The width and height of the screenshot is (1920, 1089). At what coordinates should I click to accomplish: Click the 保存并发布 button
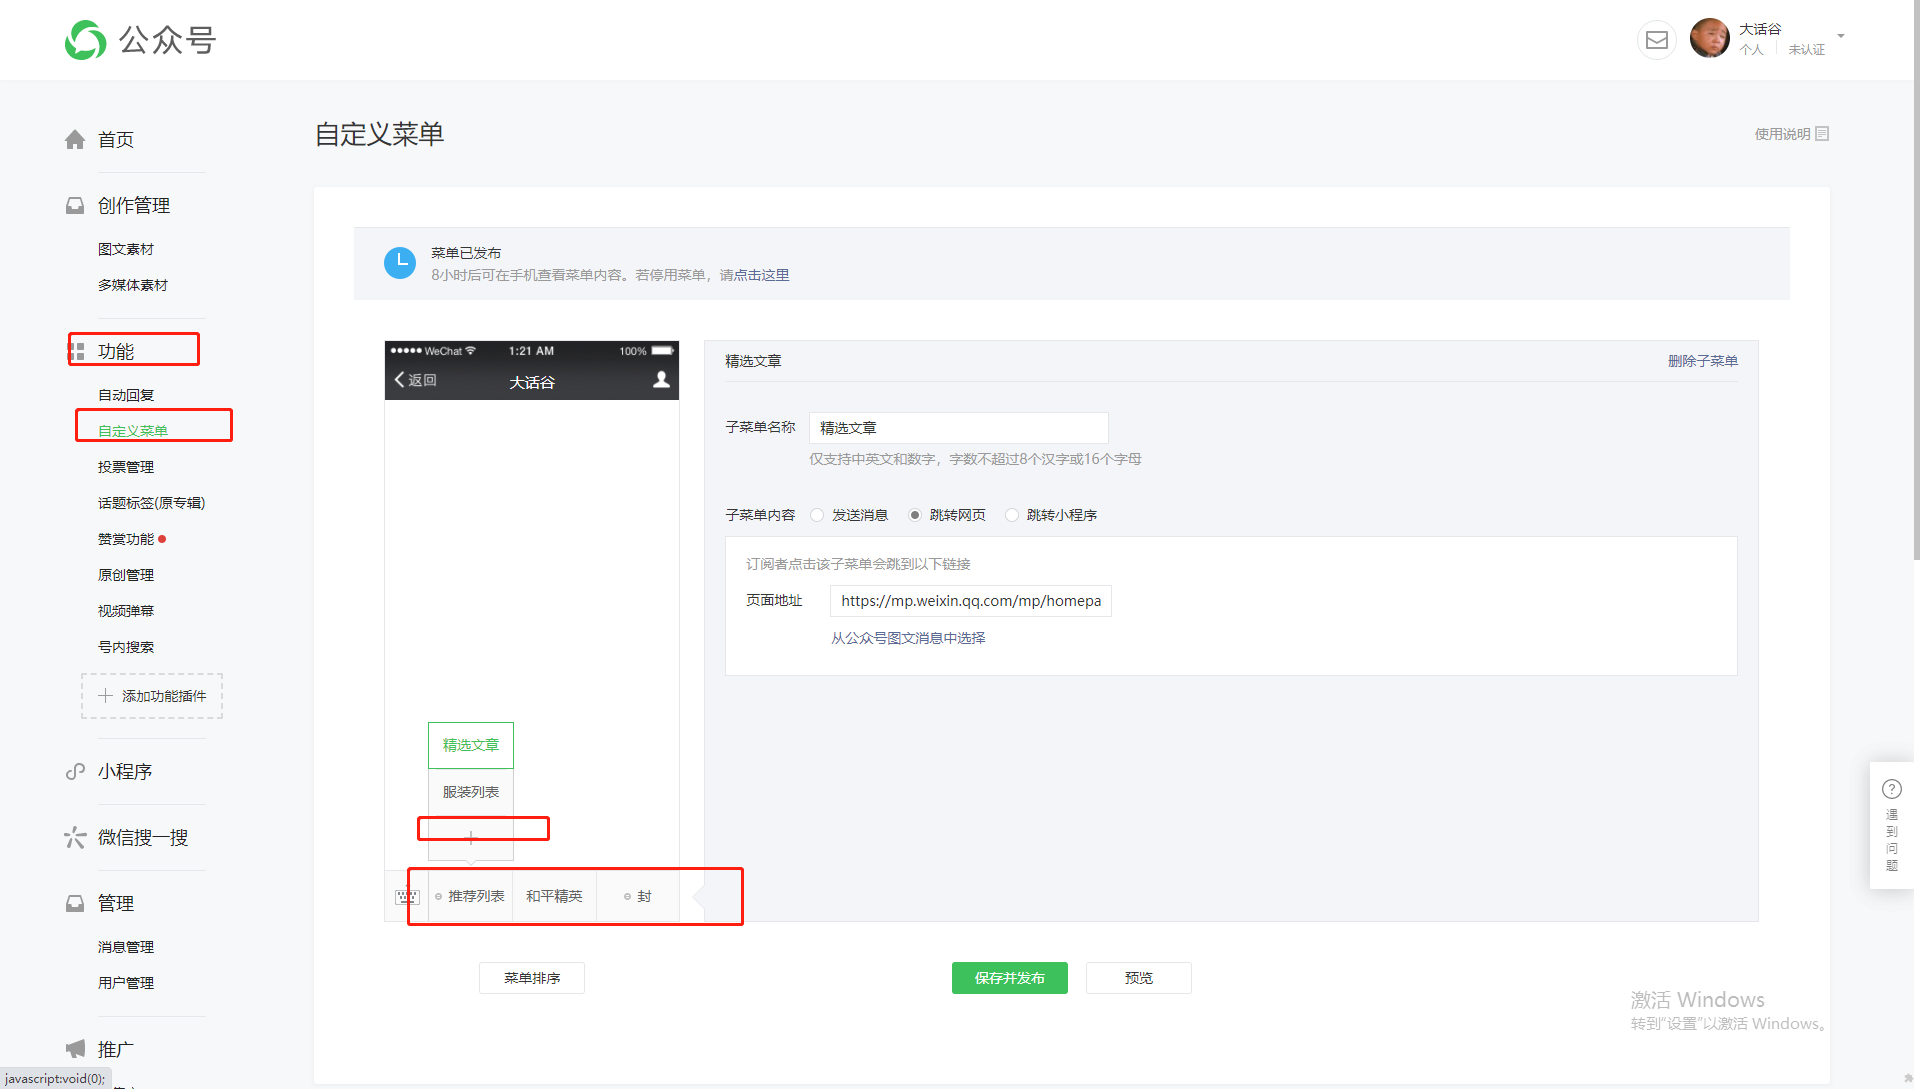1009,978
